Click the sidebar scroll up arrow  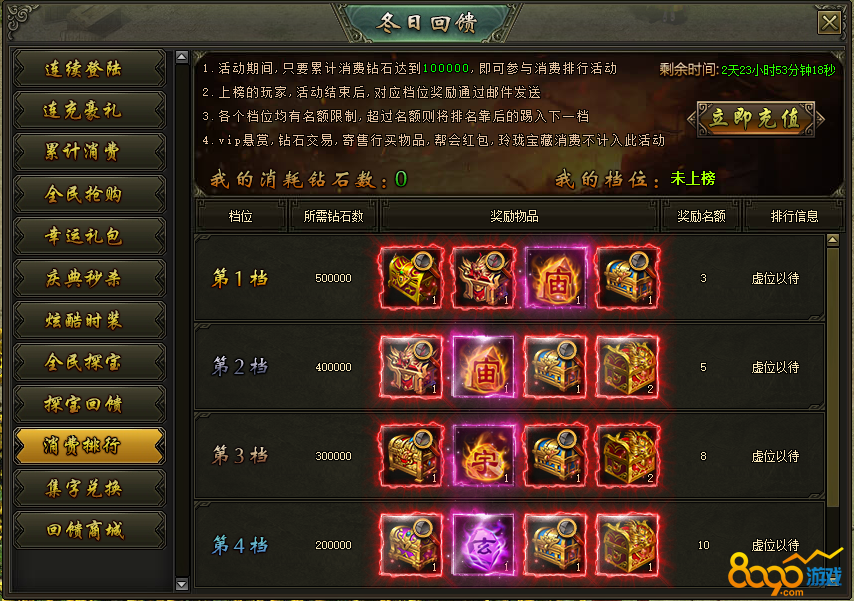(x=182, y=57)
